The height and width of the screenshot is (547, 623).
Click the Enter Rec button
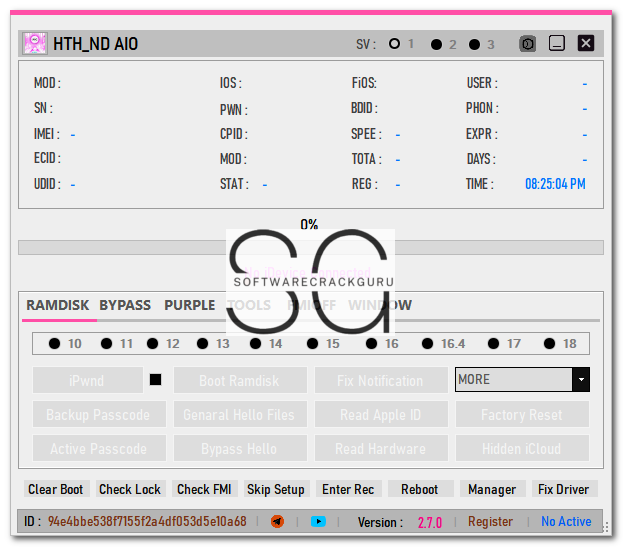coord(348,489)
